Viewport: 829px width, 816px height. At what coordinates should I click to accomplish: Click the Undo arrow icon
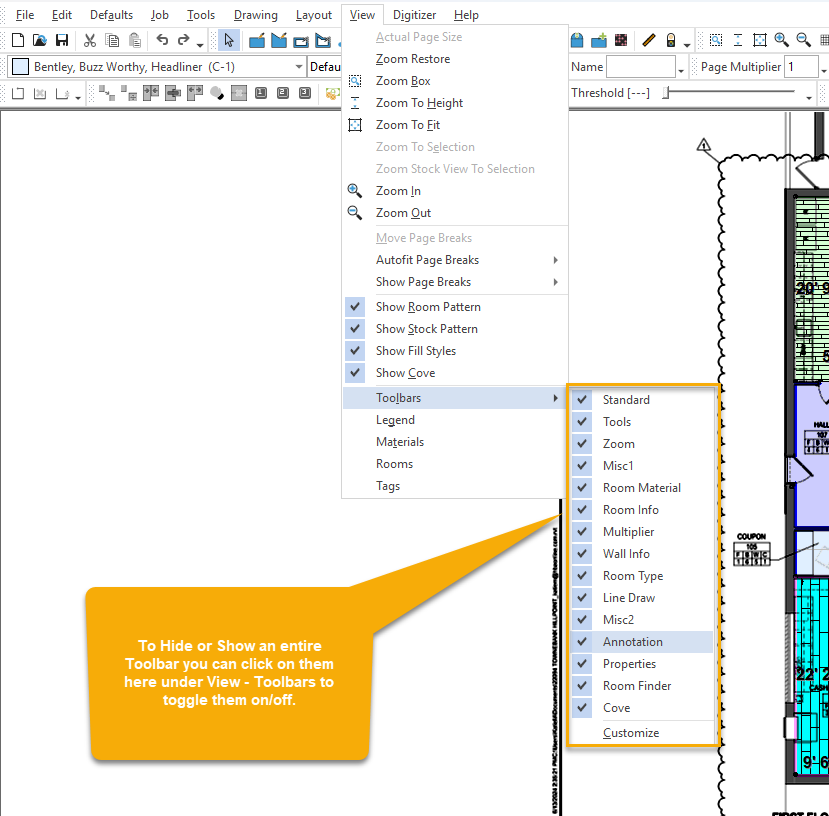162,40
